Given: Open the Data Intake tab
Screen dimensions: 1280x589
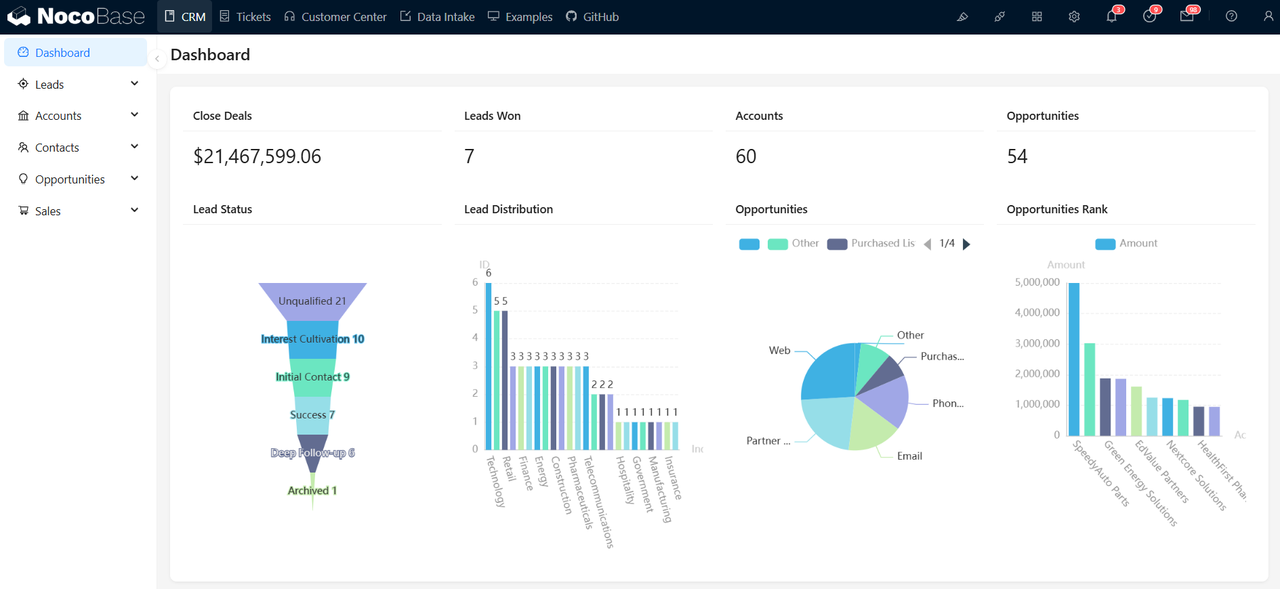Looking at the screenshot, I should coord(437,17).
